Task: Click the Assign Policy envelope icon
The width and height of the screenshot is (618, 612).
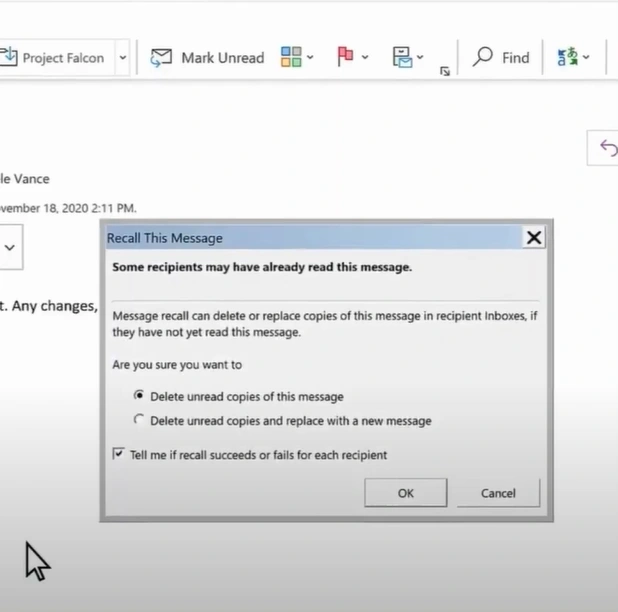Action: 402,57
